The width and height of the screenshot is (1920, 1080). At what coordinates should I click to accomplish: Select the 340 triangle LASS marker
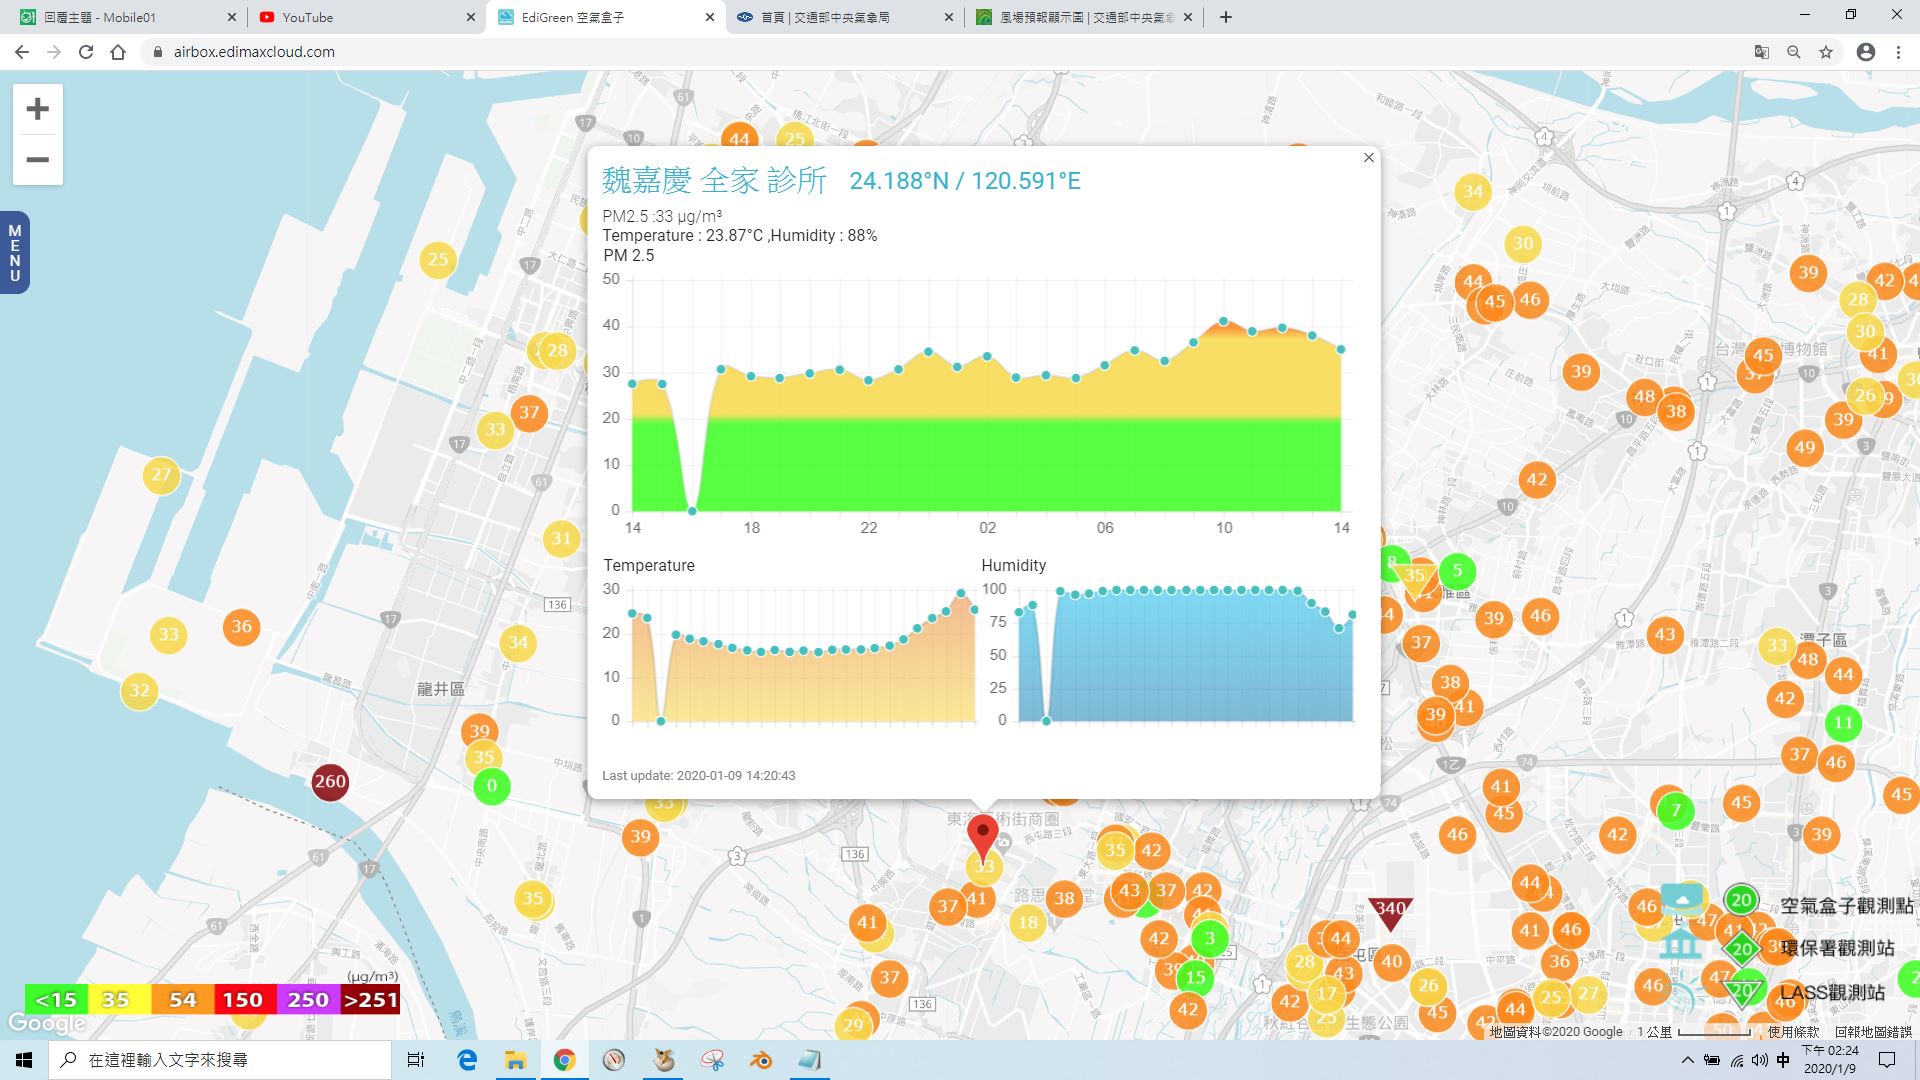click(1390, 912)
